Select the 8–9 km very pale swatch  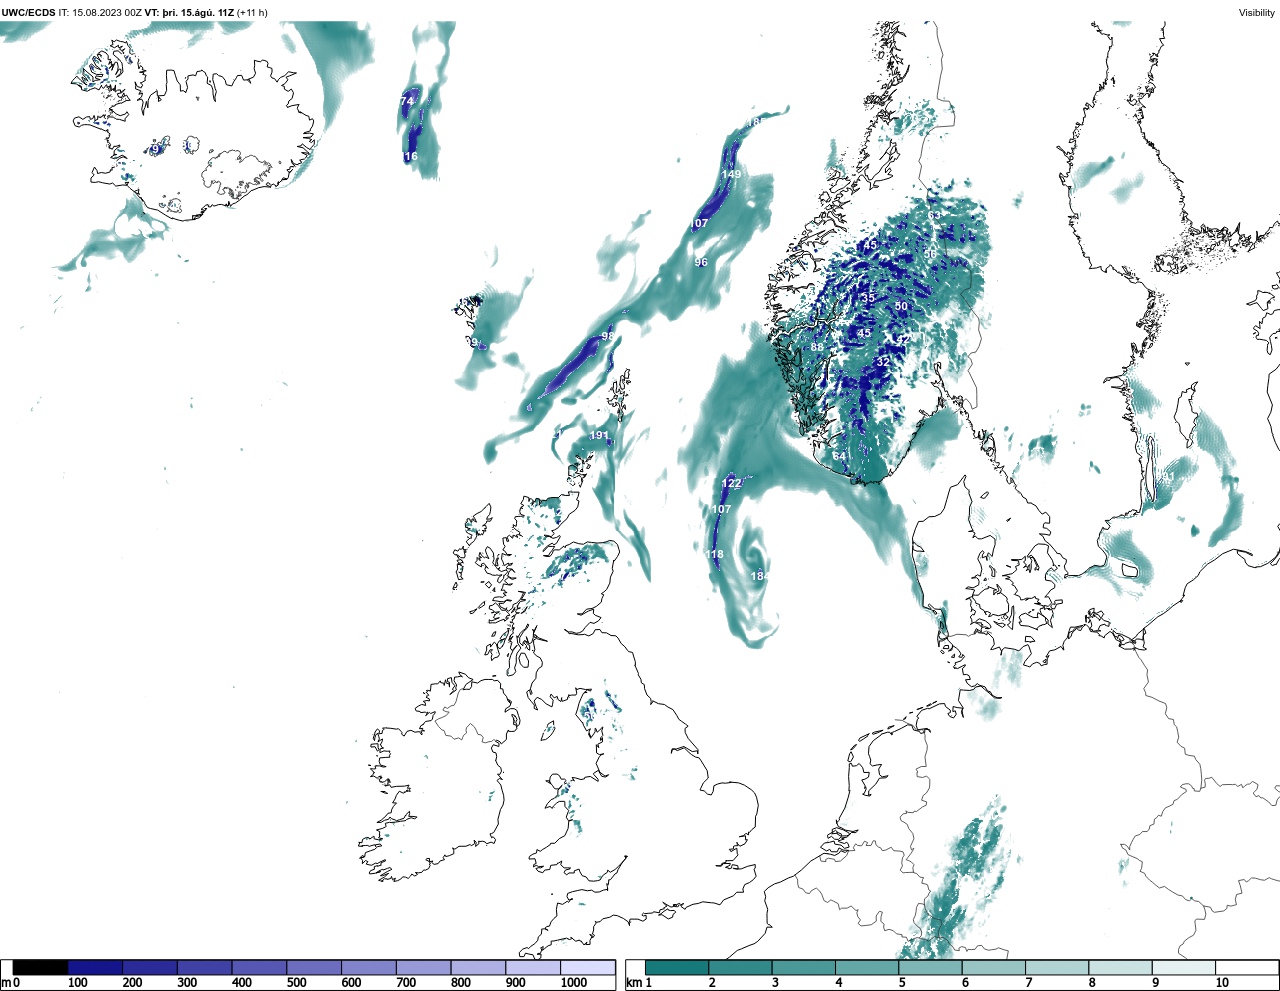1120,968
